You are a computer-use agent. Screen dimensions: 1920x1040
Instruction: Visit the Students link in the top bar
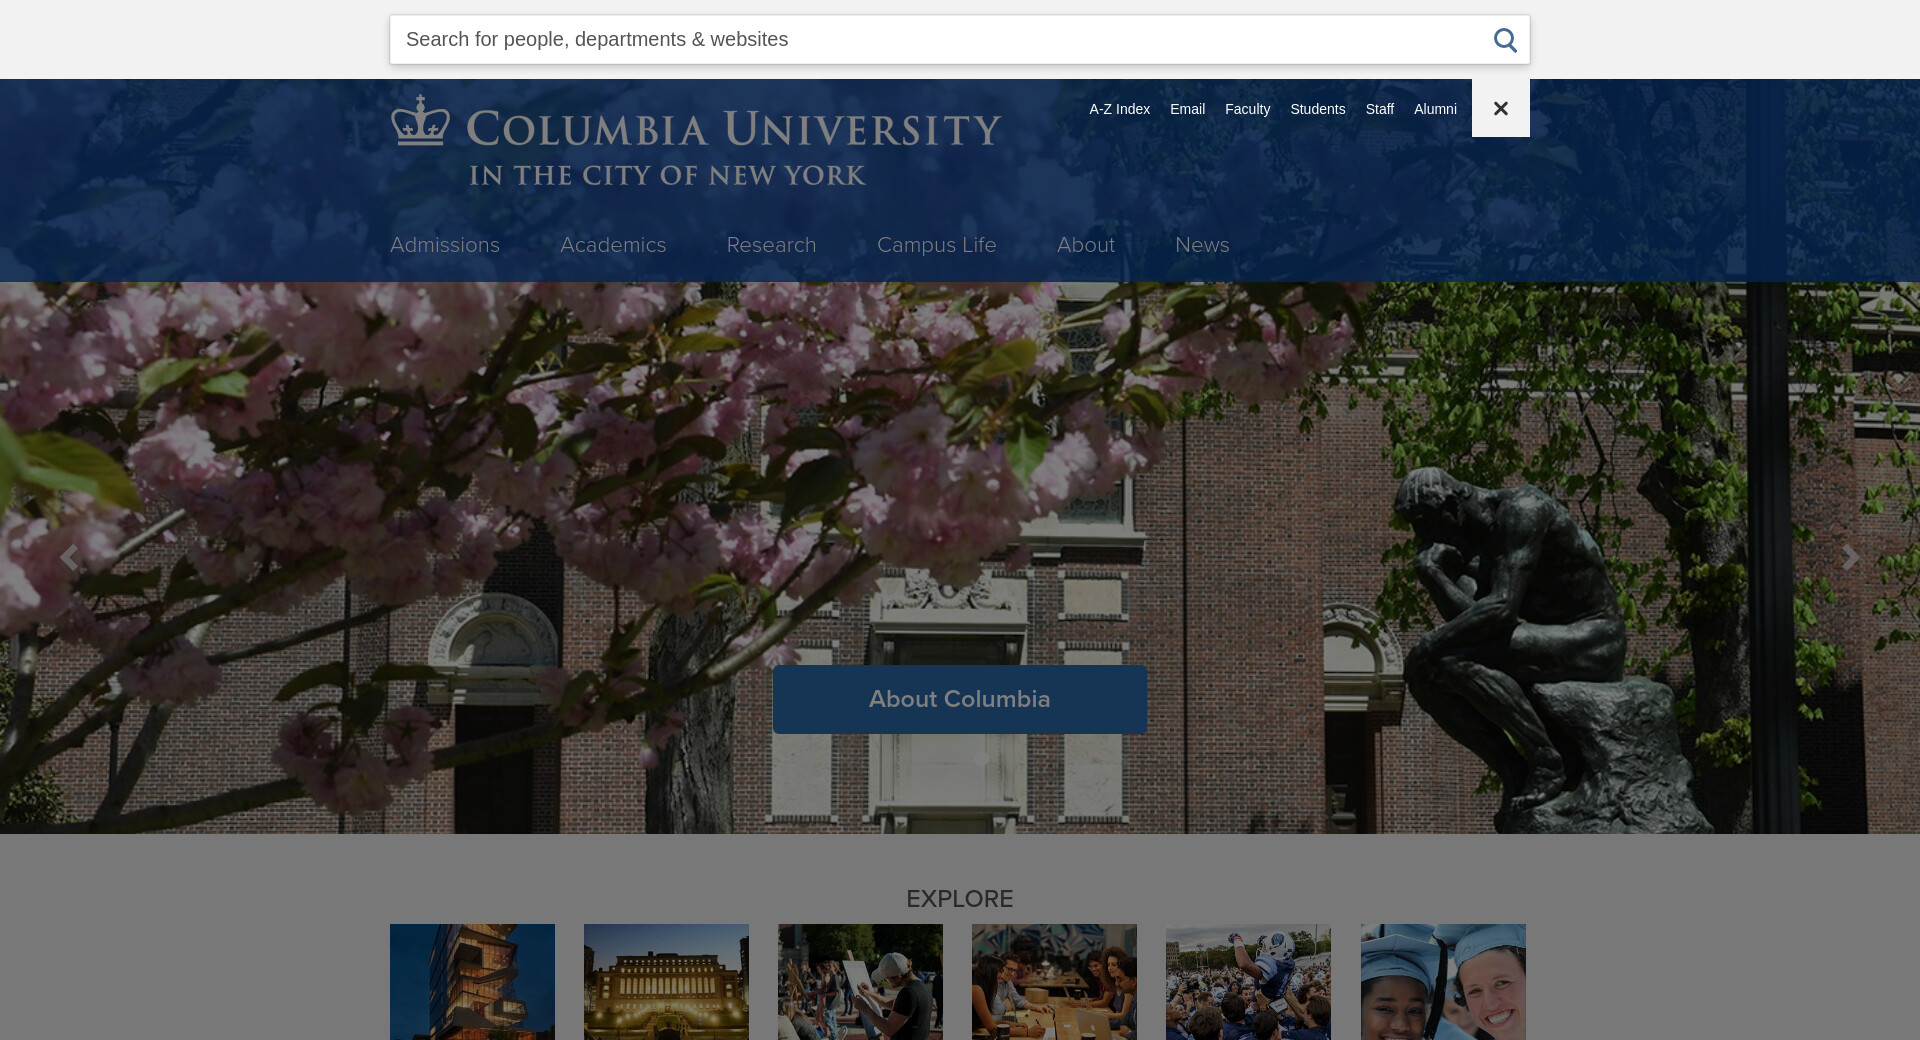1317,109
